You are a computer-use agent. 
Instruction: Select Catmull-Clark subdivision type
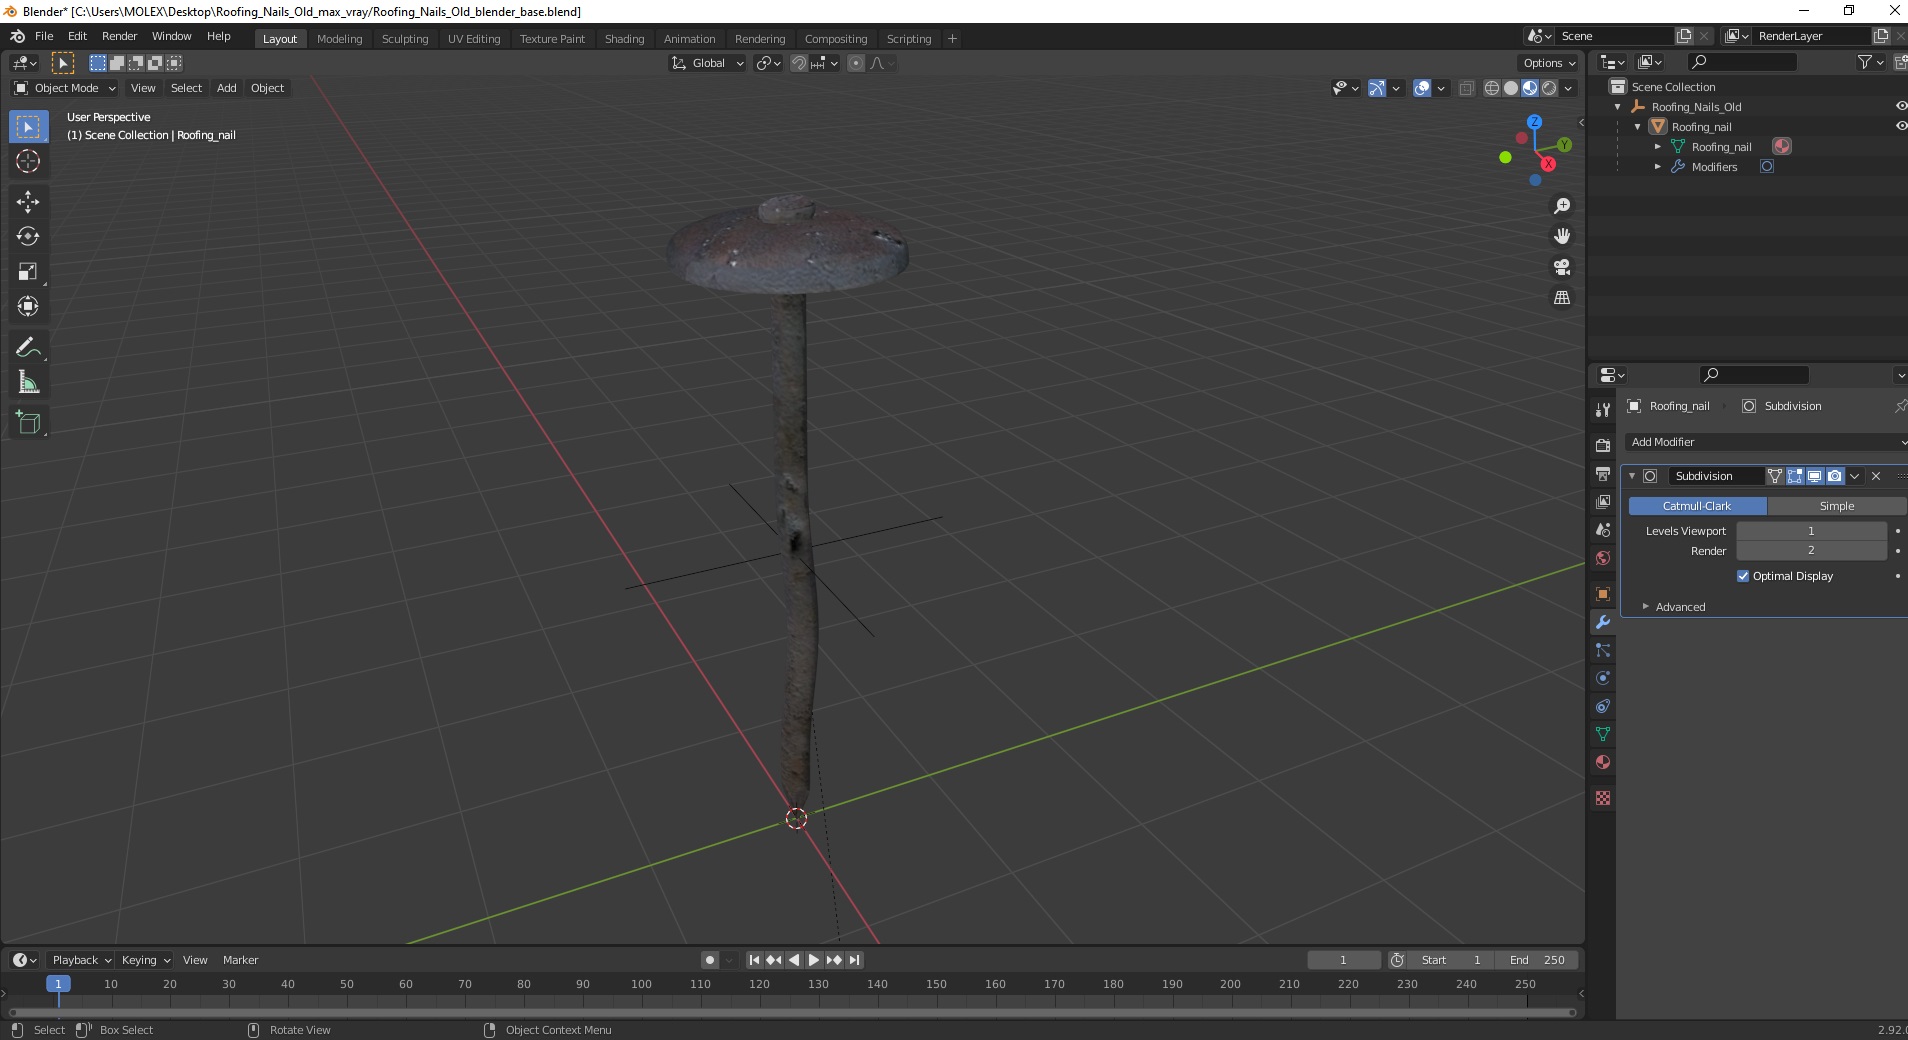coord(1697,506)
